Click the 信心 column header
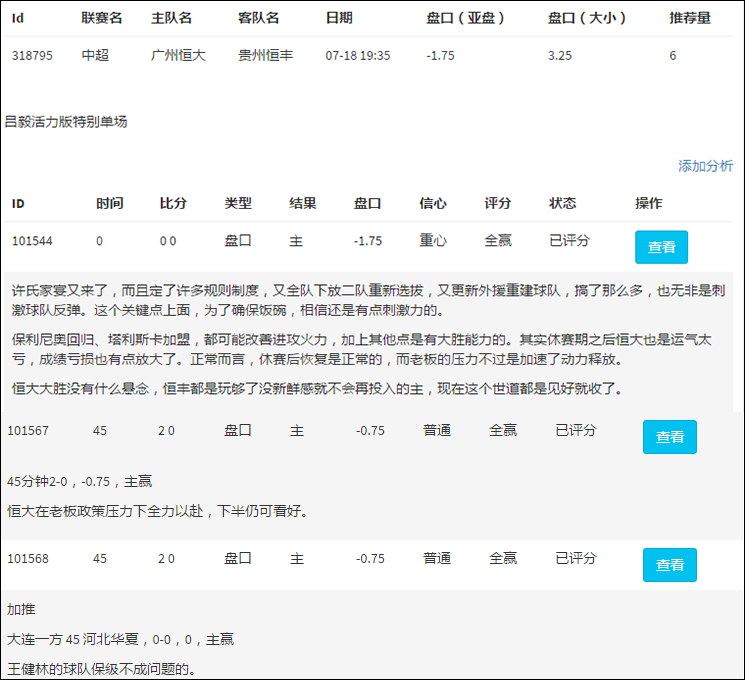This screenshot has height=680, width=745. (x=433, y=203)
